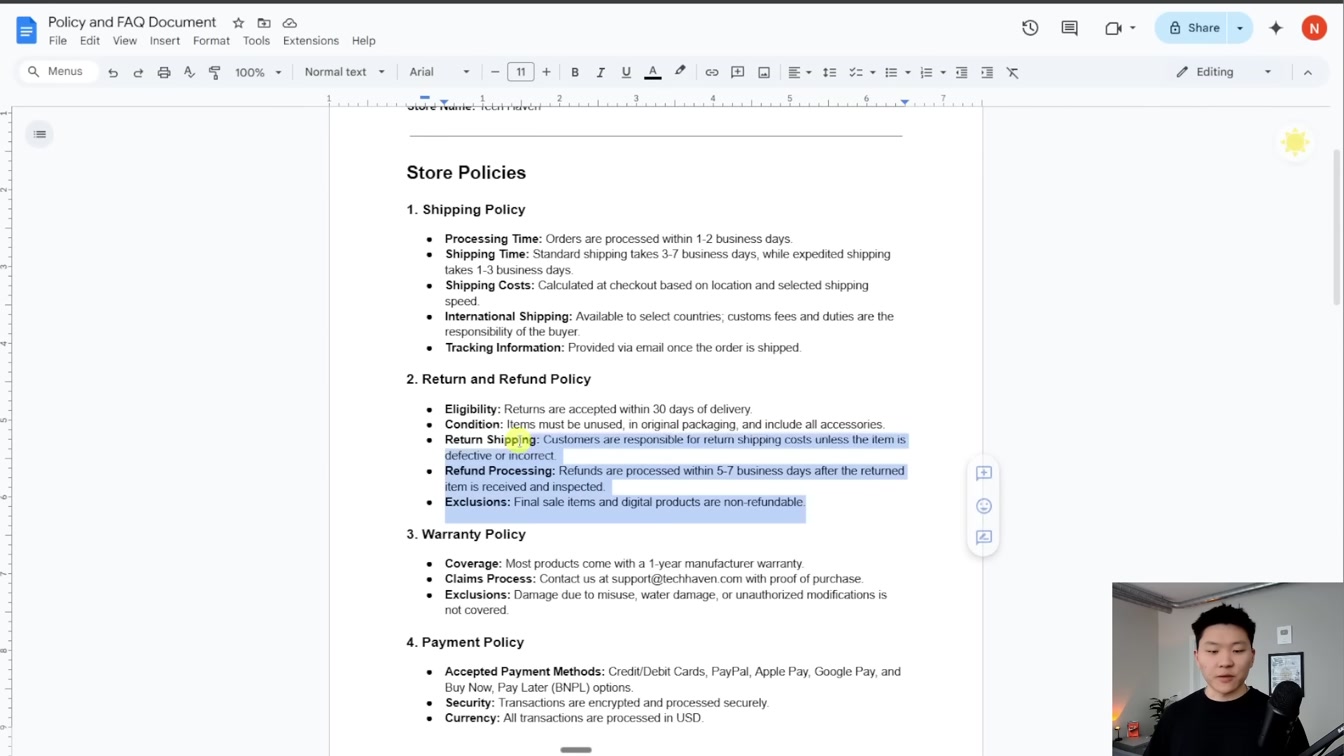Decrease font size with minus button
Screen dimensions: 1344x756
pos(495,72)
